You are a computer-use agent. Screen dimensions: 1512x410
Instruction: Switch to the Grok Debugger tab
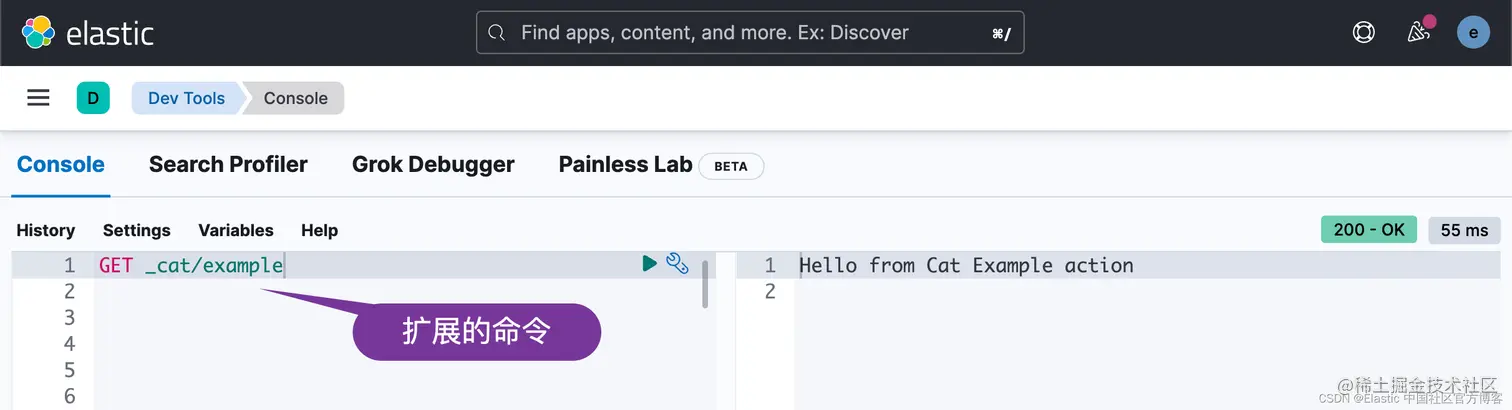point(433,165)
